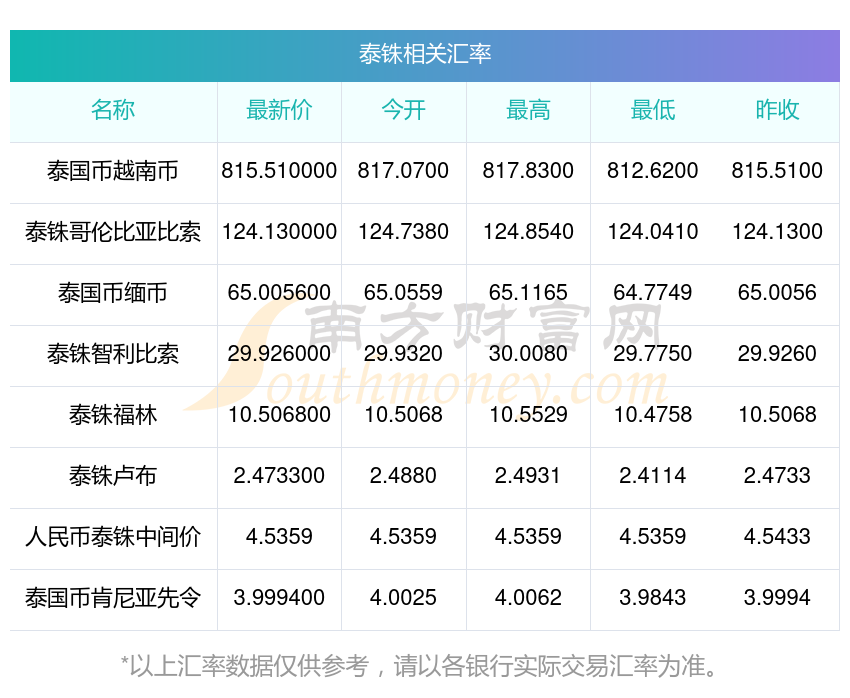Select the 今开 column header
Image resolution: width=850 pixels, height=698 pixels.
[403, 110]
